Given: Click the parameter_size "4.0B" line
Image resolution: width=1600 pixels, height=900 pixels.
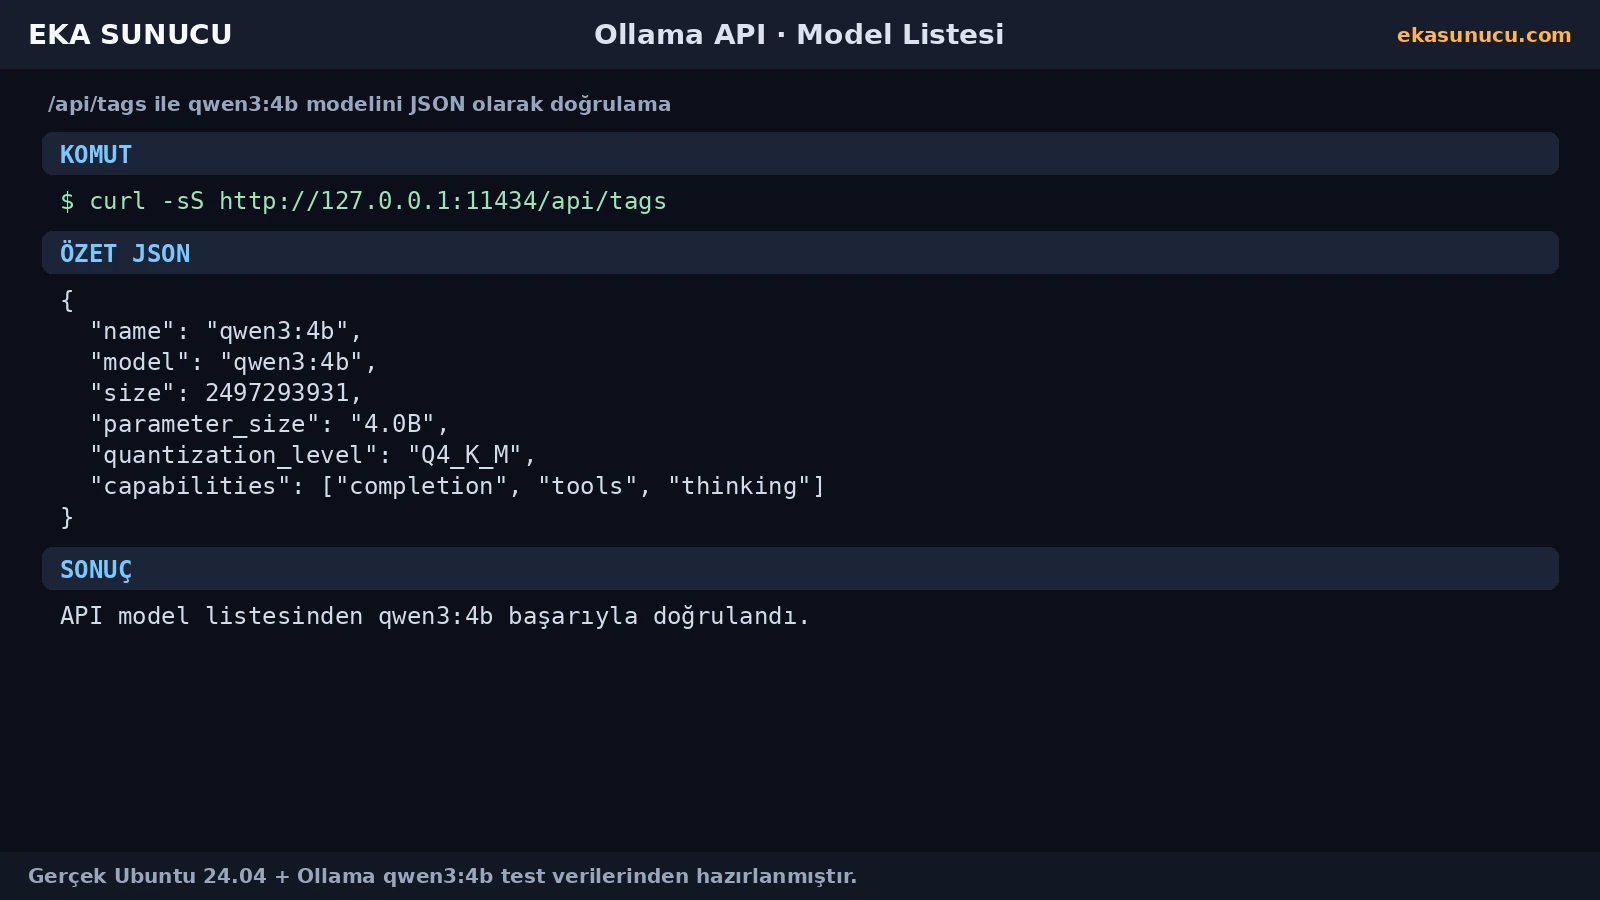Looking at the screenshot, I should click(x=270, y=424).
